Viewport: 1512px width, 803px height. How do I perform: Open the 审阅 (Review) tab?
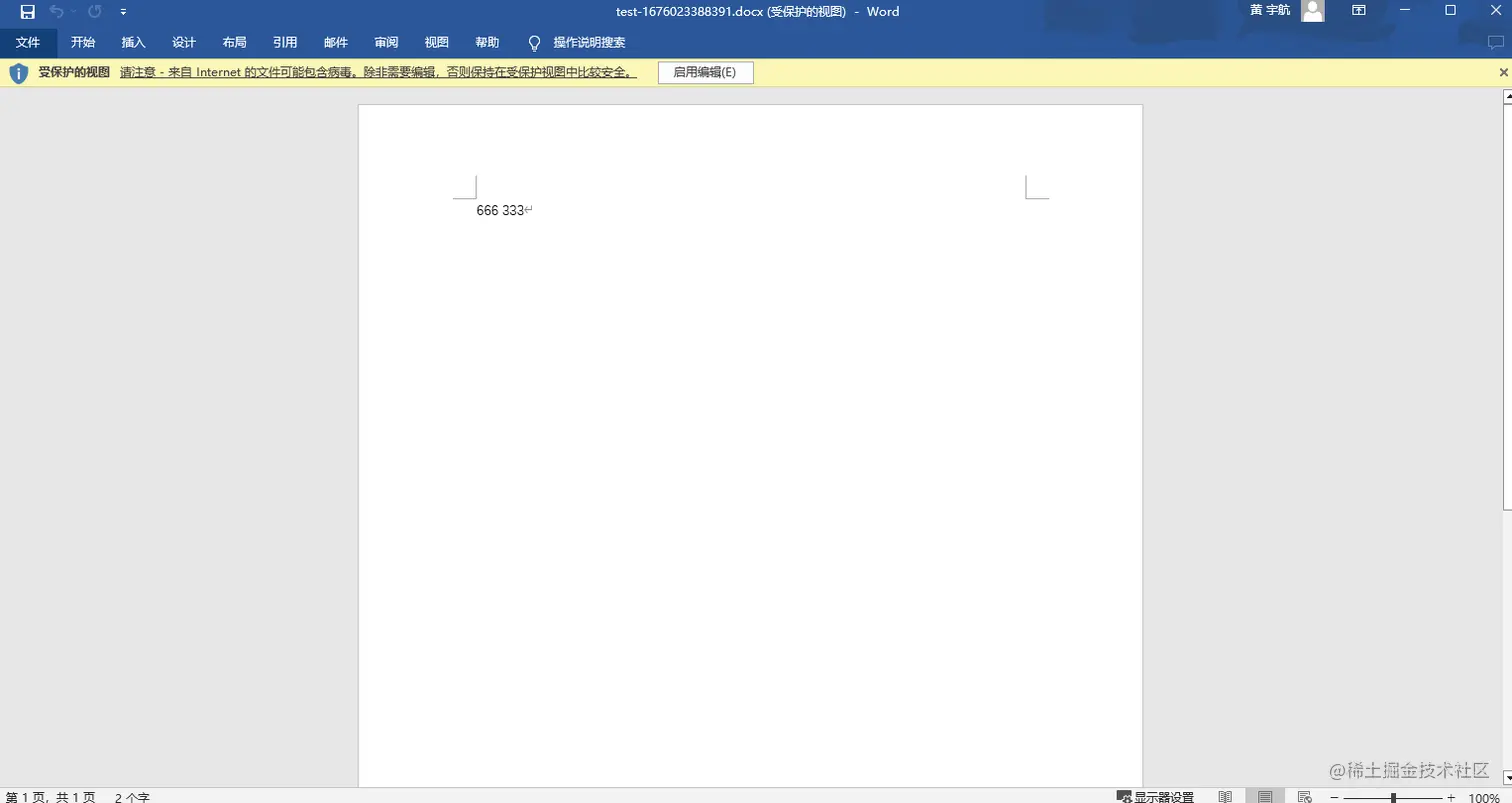click(386, 42)
